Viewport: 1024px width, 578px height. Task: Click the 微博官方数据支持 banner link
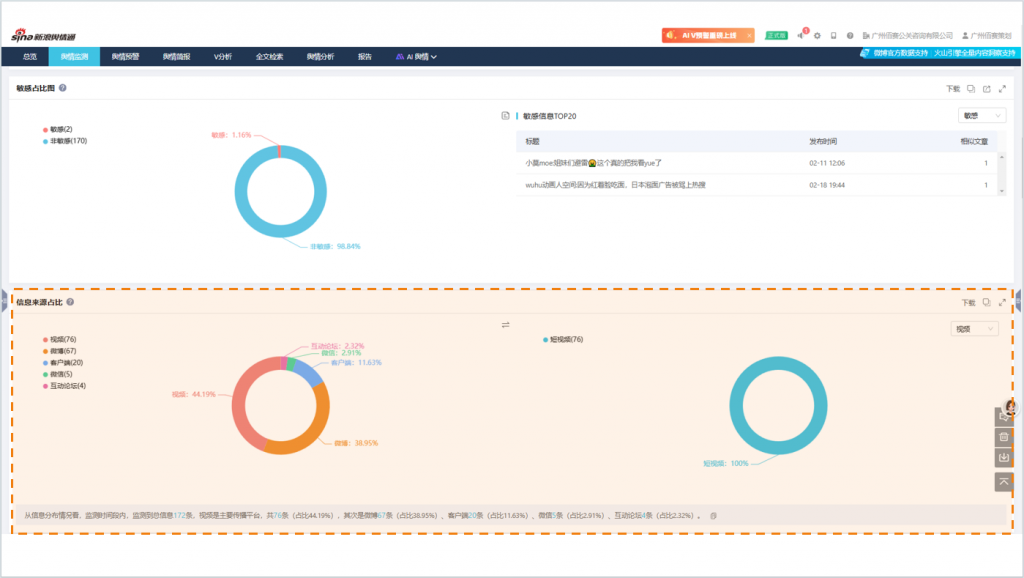pos(900,53)
